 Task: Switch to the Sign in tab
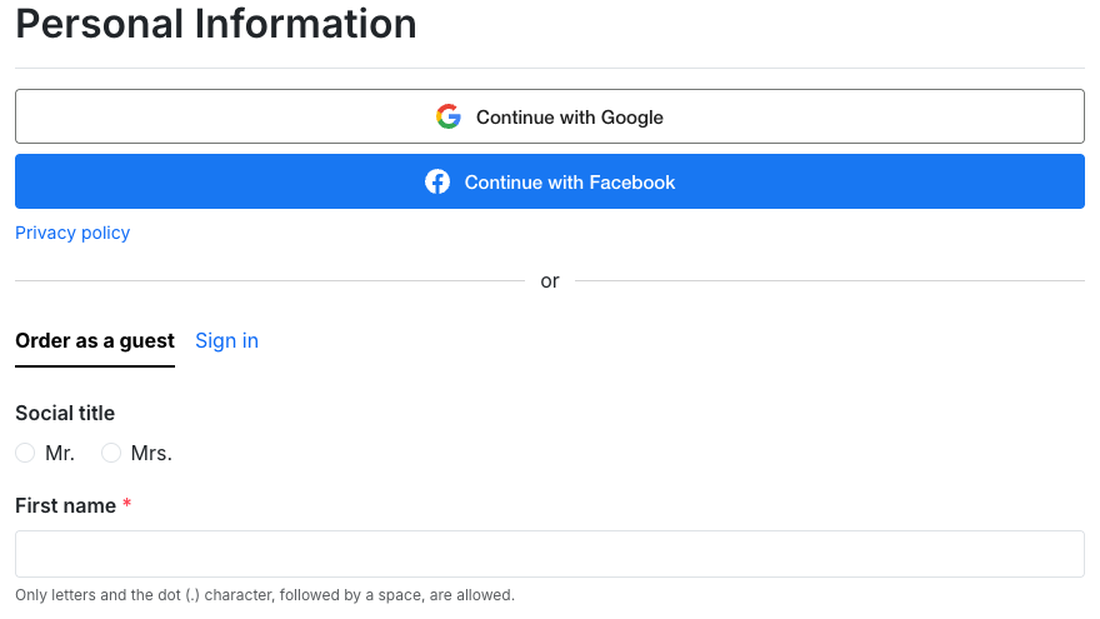pyautogui.click(x=227, y=341)
